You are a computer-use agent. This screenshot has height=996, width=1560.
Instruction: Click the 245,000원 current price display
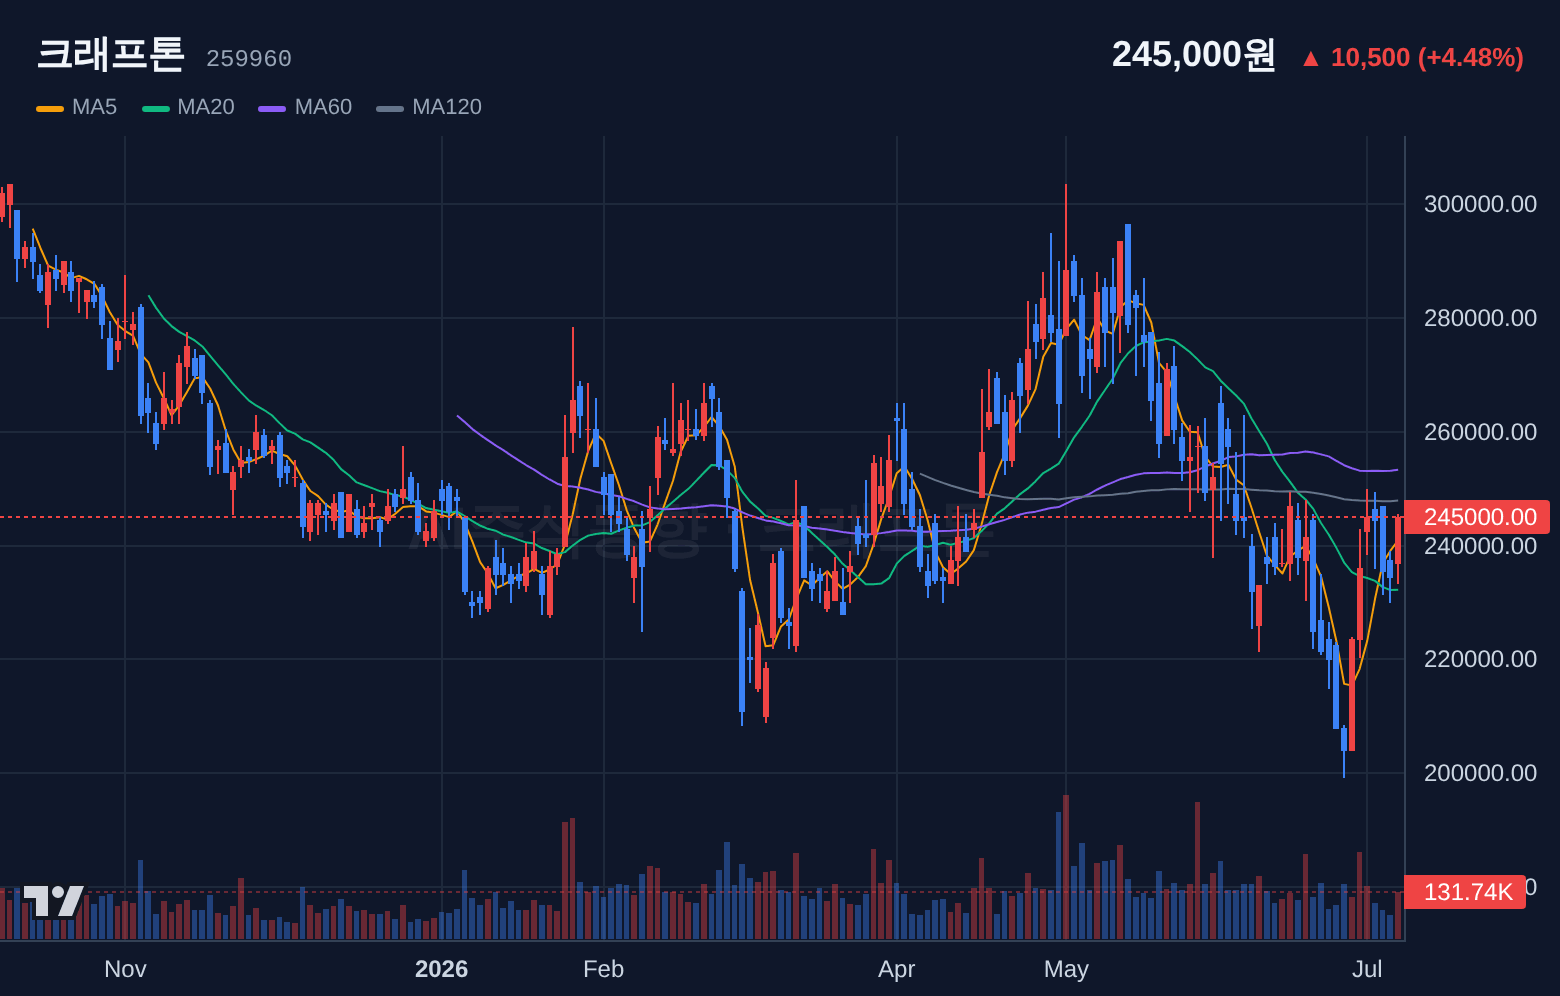coord(1194,54)
